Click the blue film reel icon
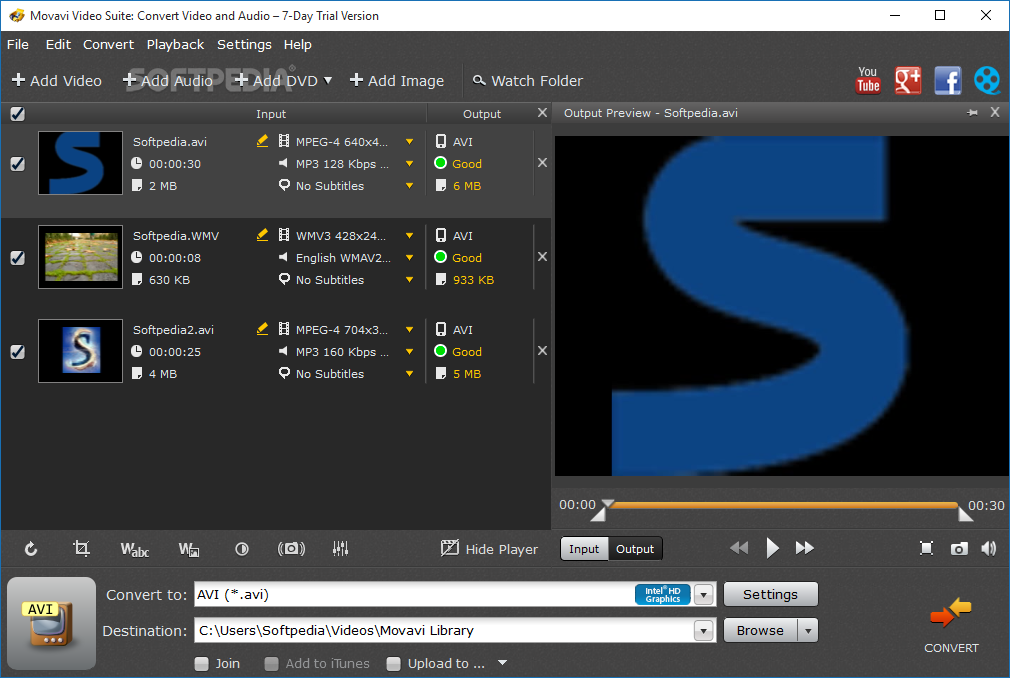1010x678 pixels. coord(987,80)
